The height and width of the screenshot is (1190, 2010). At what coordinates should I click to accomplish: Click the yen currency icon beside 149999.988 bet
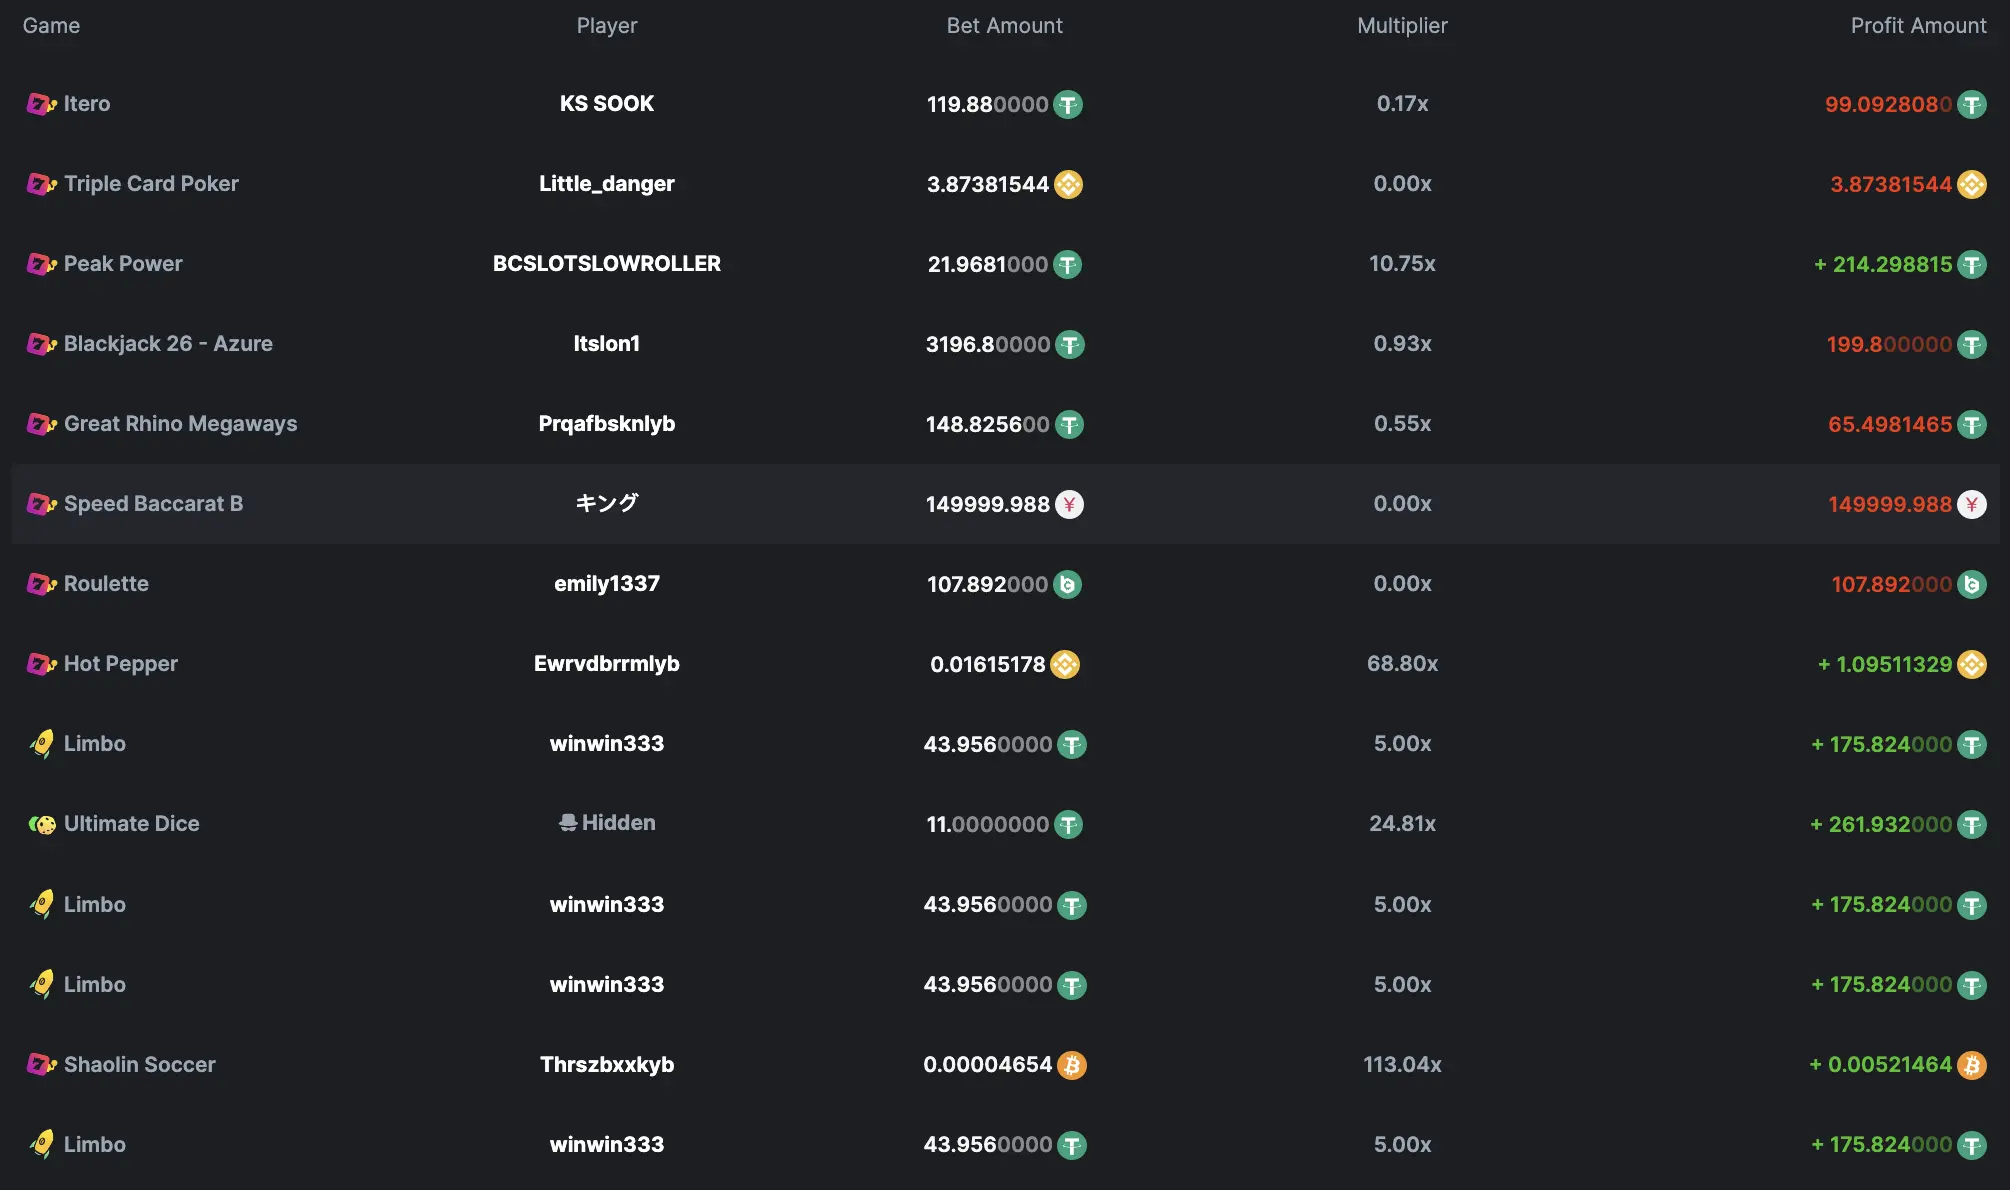pos(1069,504)
